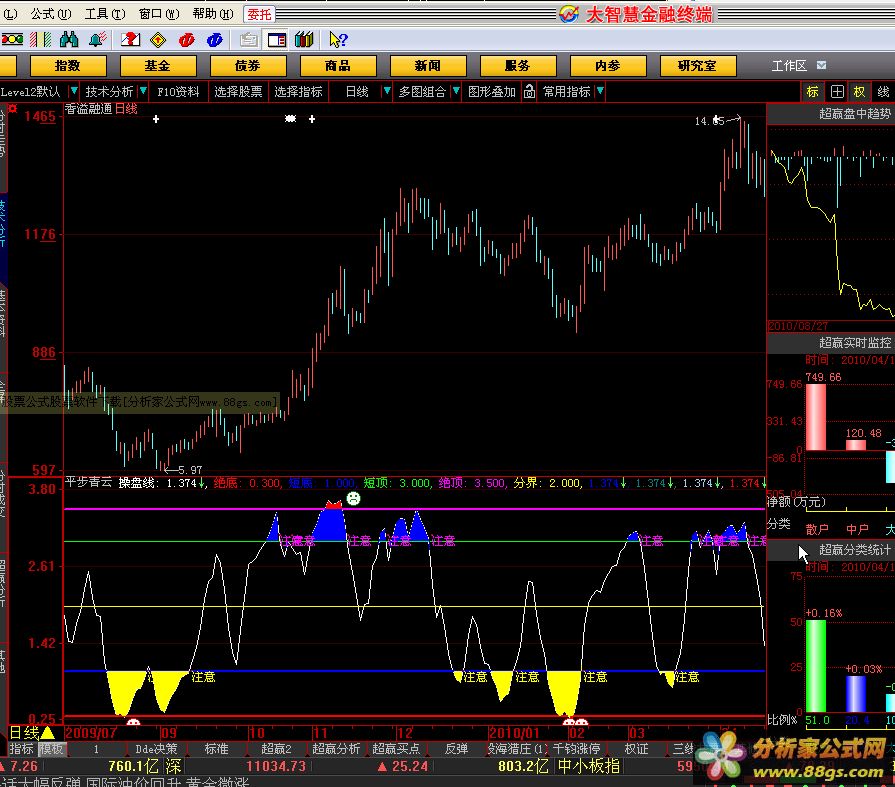Click the 中小板指 status bar entry
895x787 pixels.
[x=588, y=766]
